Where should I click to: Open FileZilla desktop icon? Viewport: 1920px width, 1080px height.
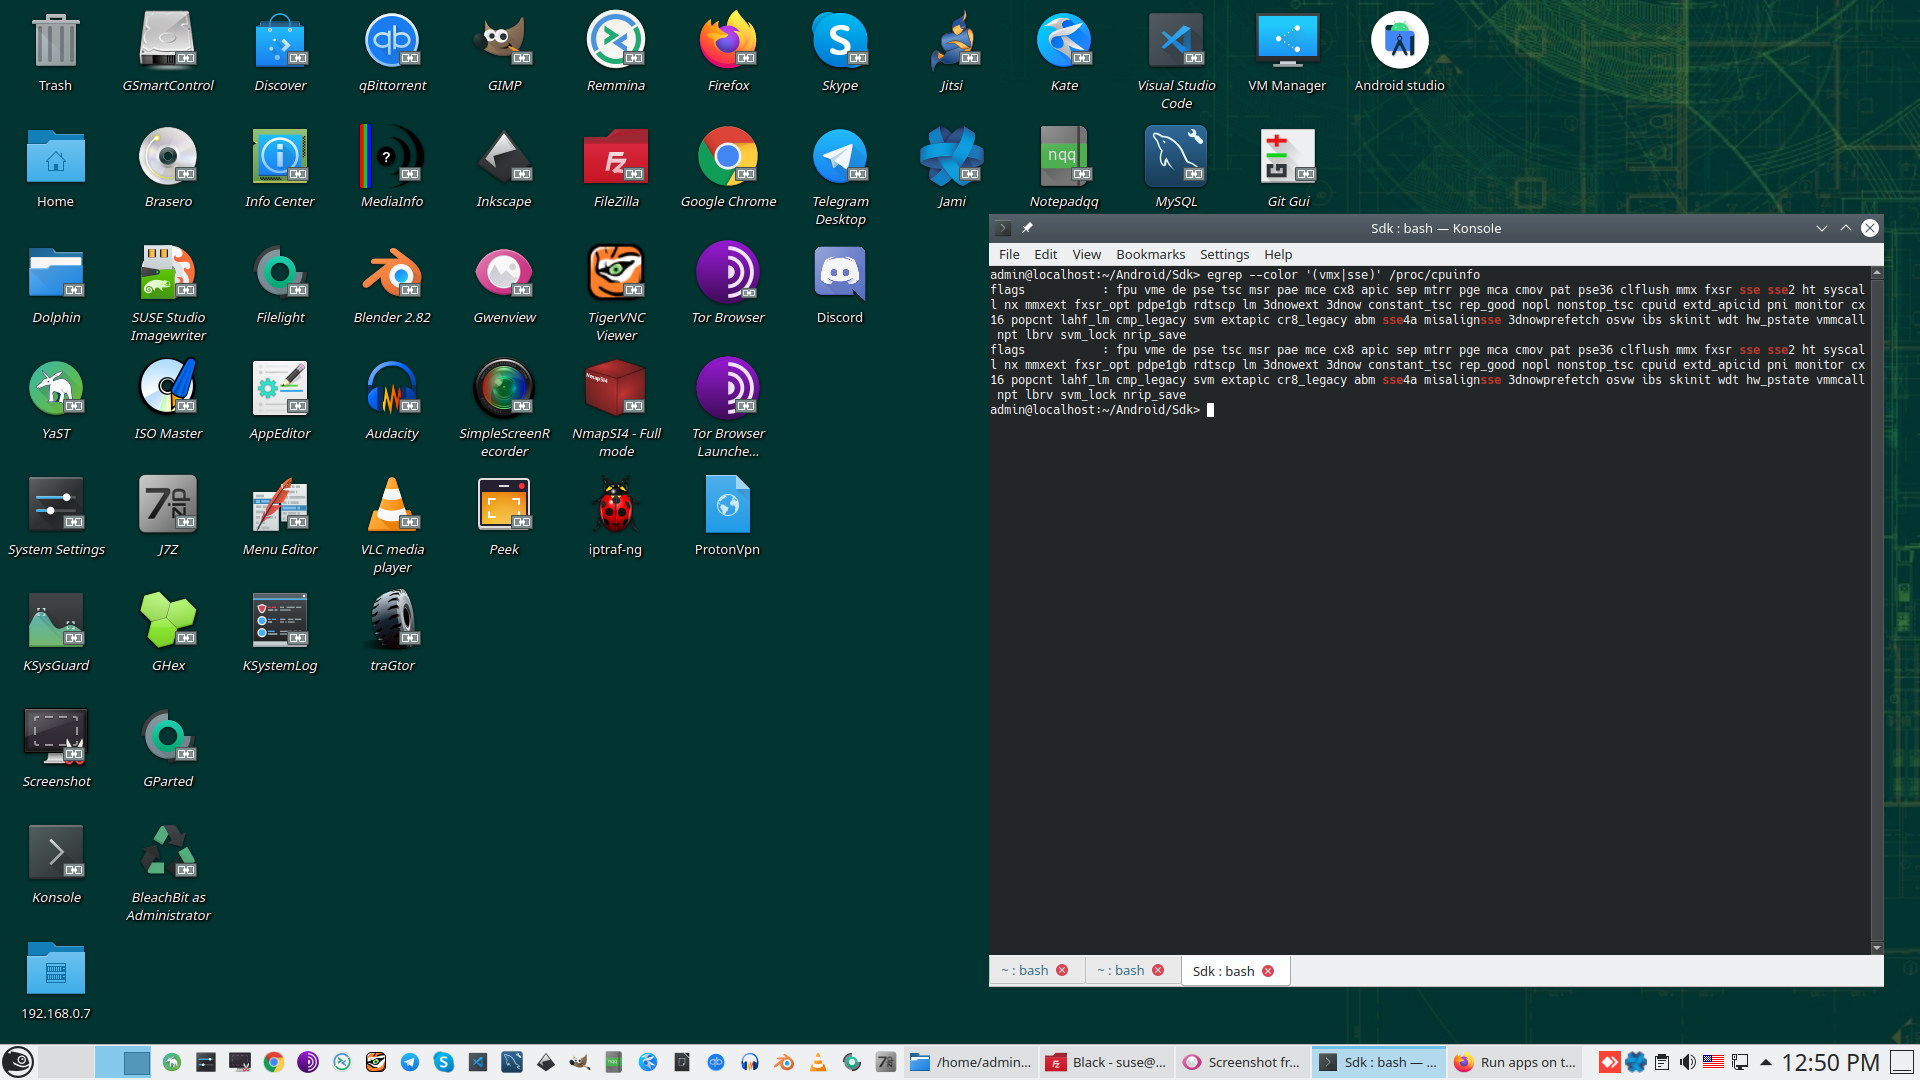pos(616,157)
